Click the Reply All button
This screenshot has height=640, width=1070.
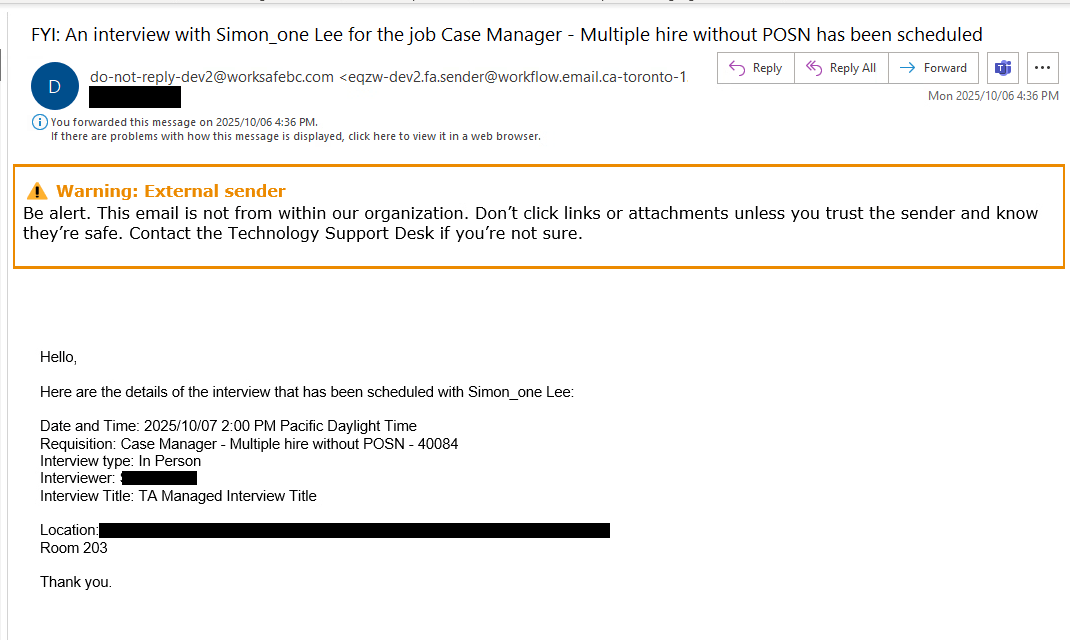pyautogui.click(x=841, y=68)
